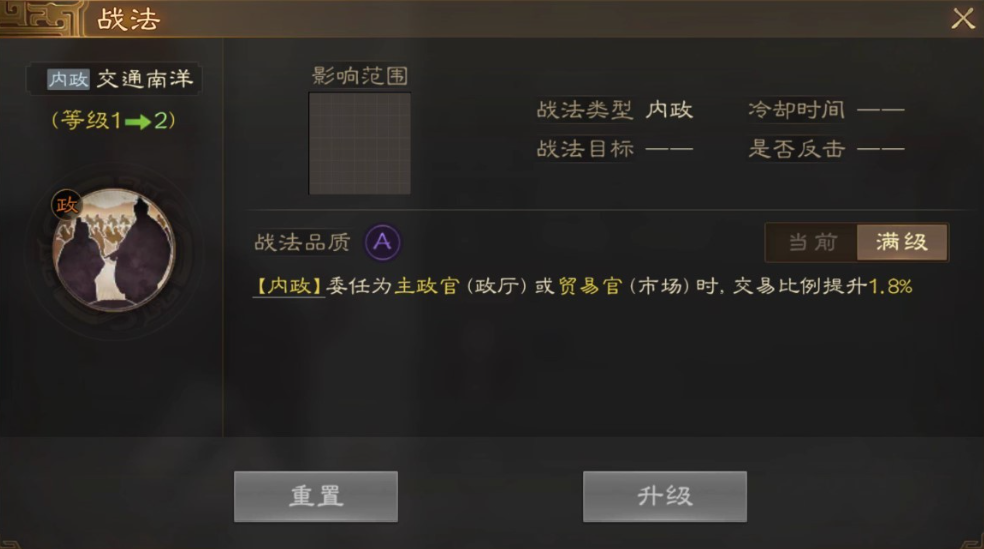Click the 重置 button
Image resolution: width=984 pixels, height=549 pixels.
click(316, 496)
